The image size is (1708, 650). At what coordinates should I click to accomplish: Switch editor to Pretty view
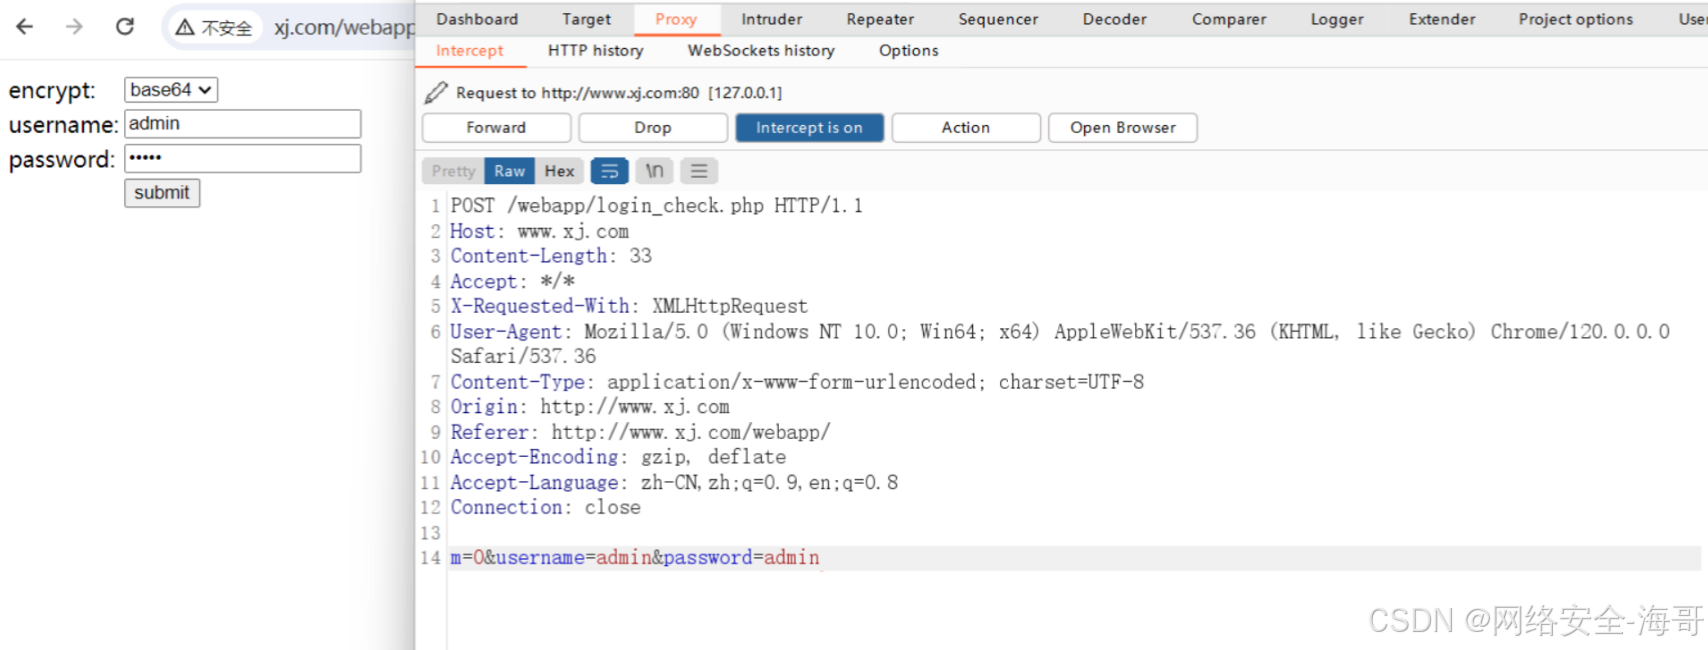tap(453, 171)
